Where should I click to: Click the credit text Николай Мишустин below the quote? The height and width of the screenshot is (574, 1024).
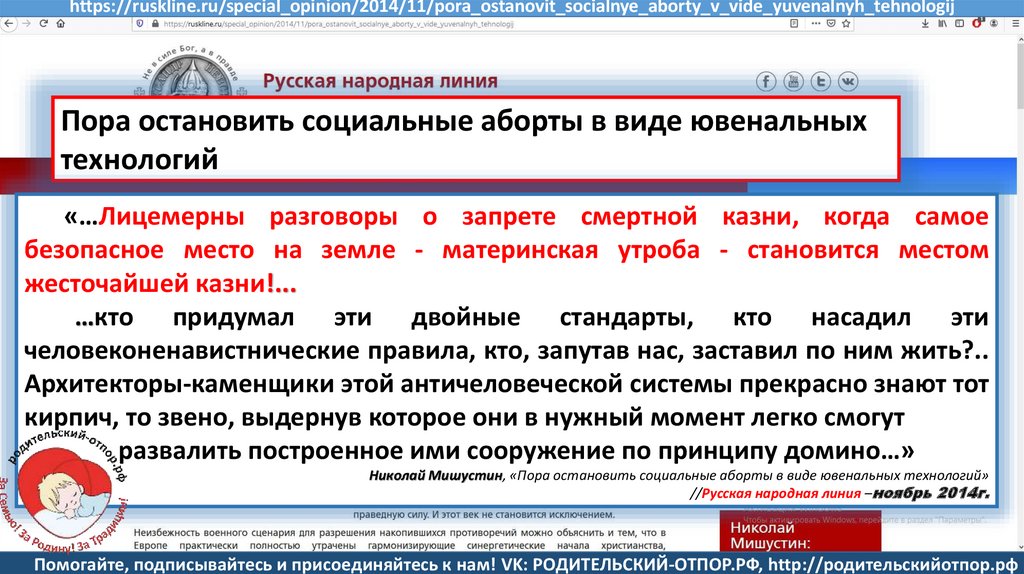436,475
